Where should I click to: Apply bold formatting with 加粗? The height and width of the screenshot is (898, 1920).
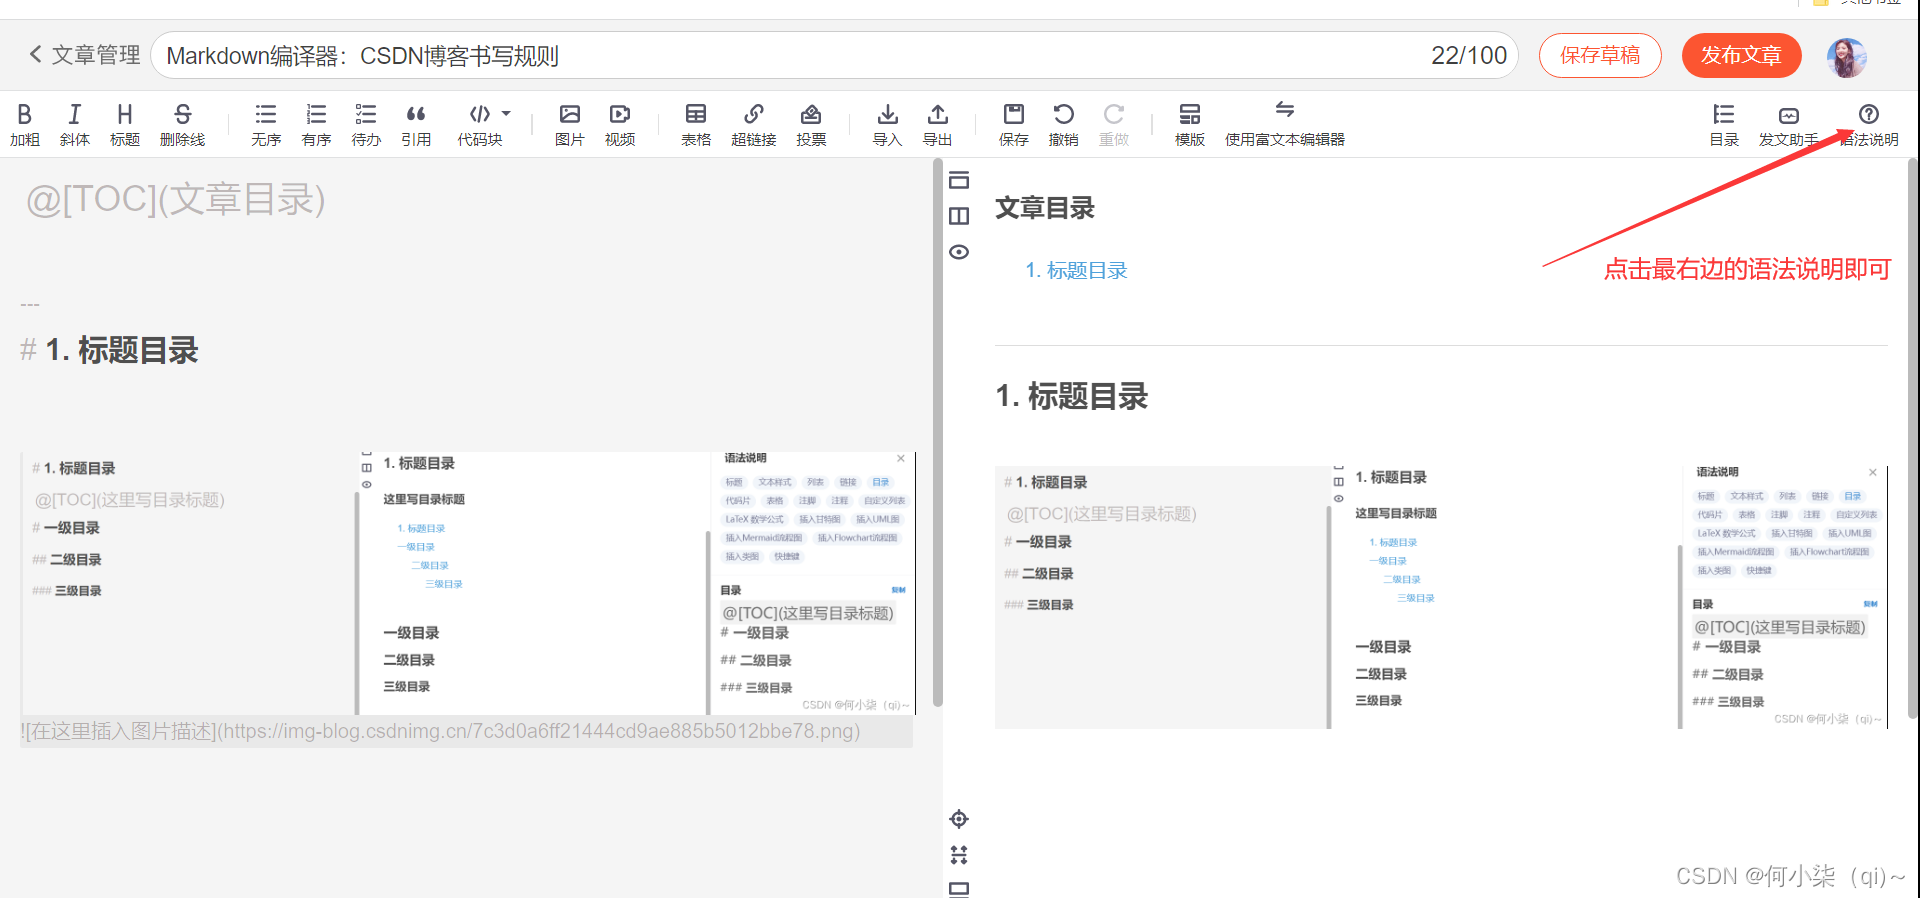coord(25,125)
